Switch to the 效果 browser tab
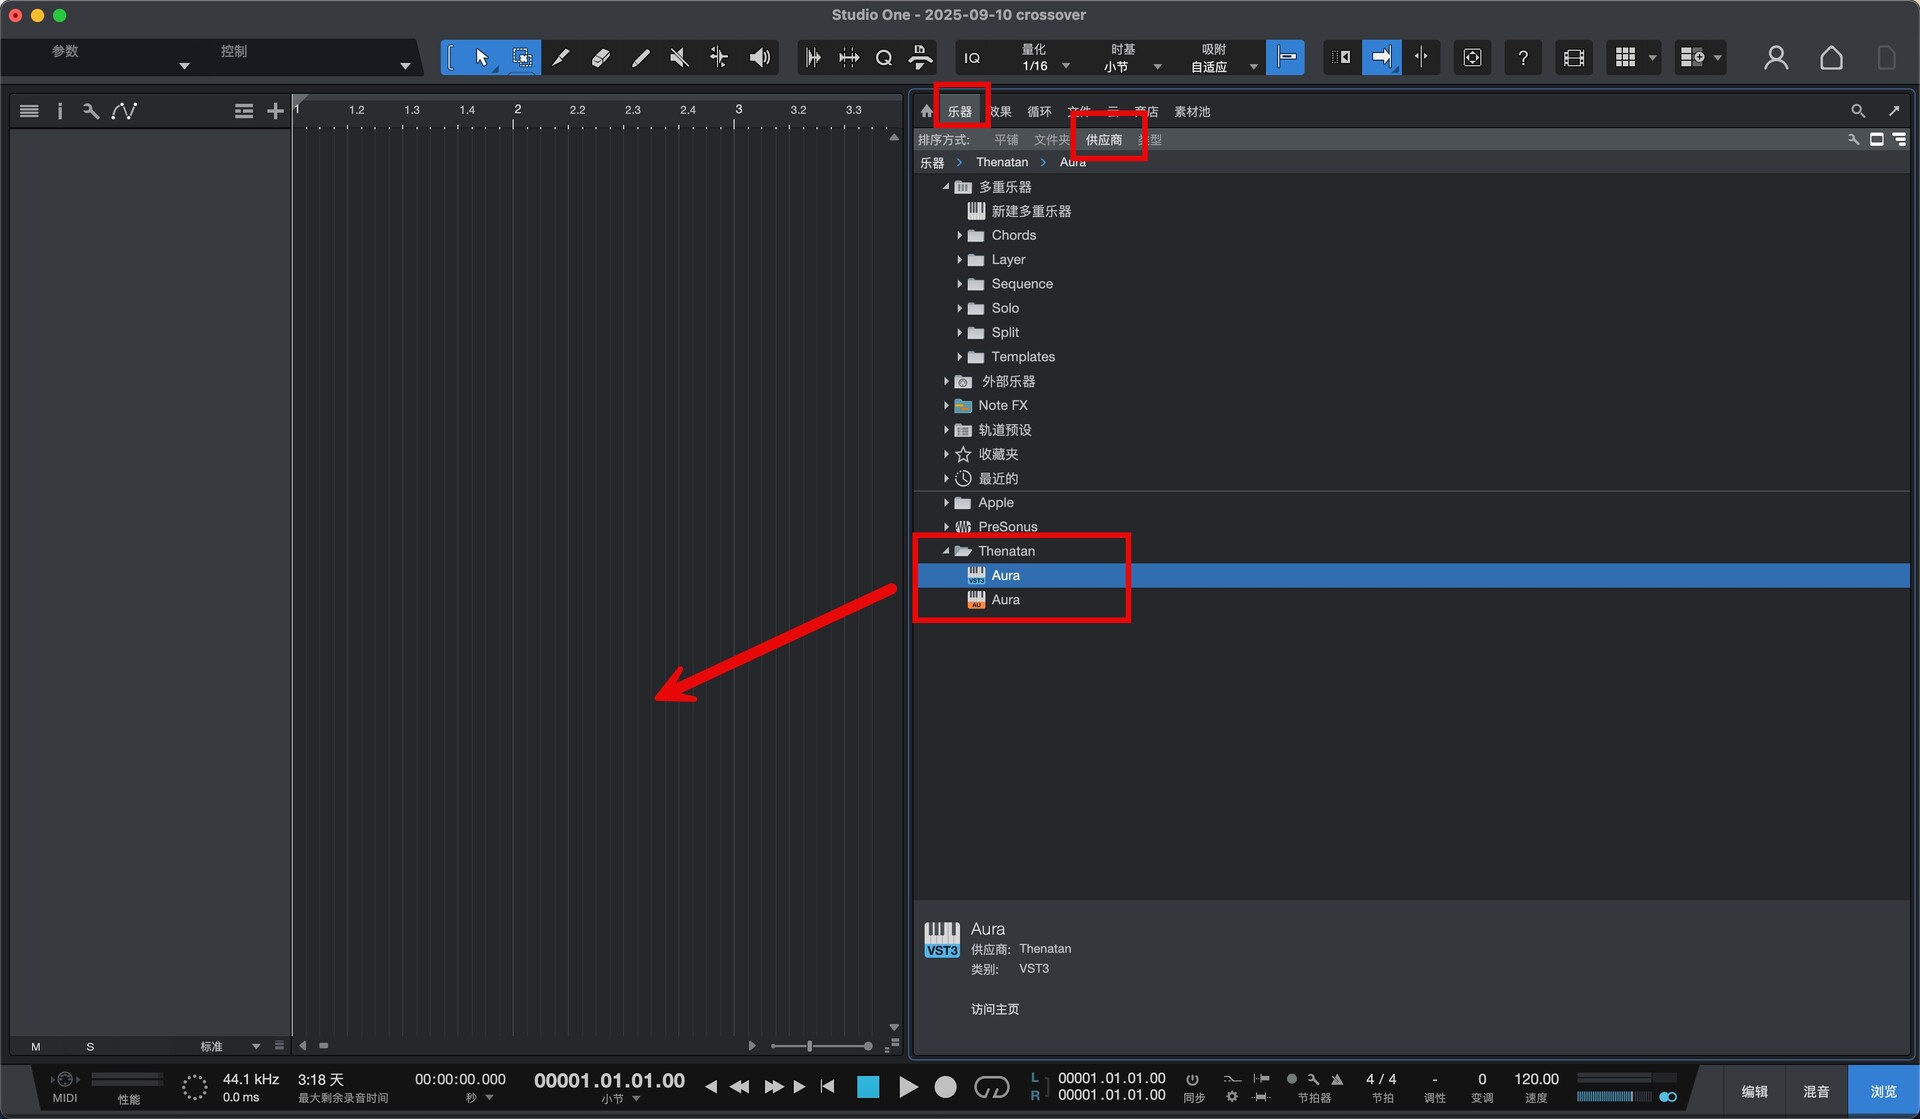The image size is (1920, 1119). click(x=1001, y=112)
